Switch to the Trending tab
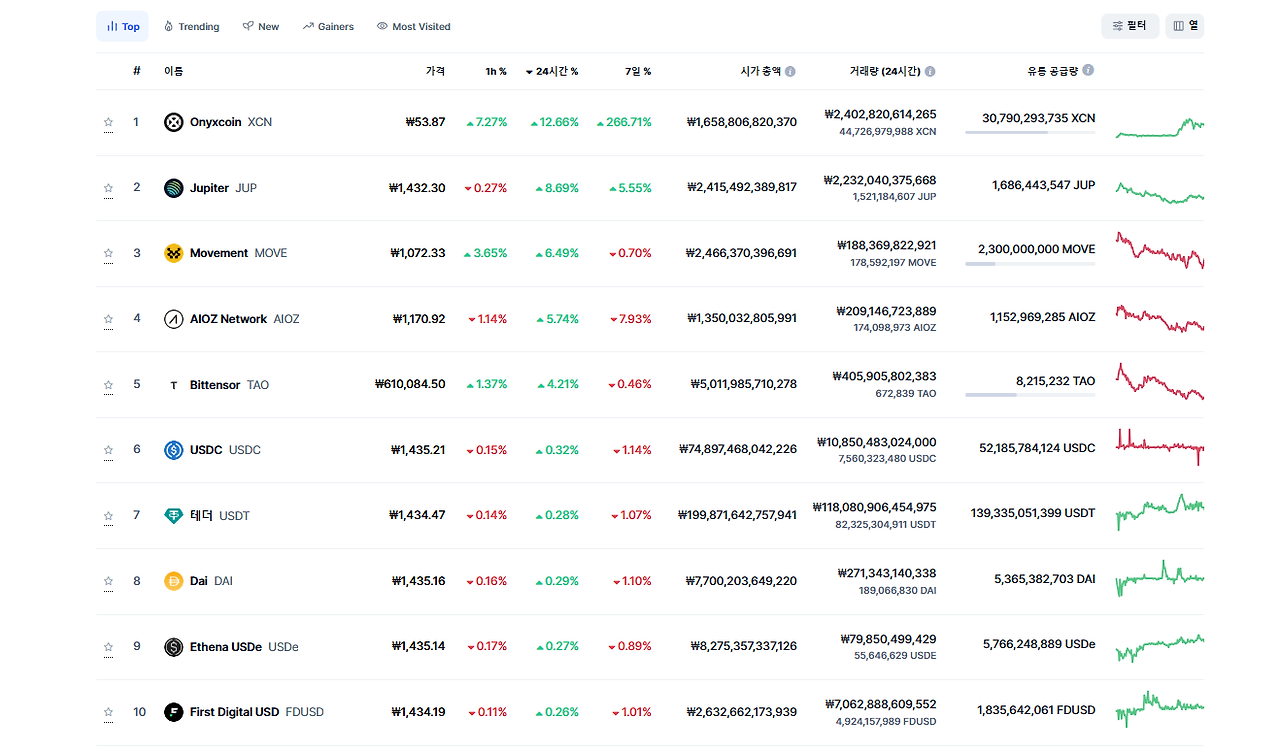Screen dimensions: 1280x751 191,27
